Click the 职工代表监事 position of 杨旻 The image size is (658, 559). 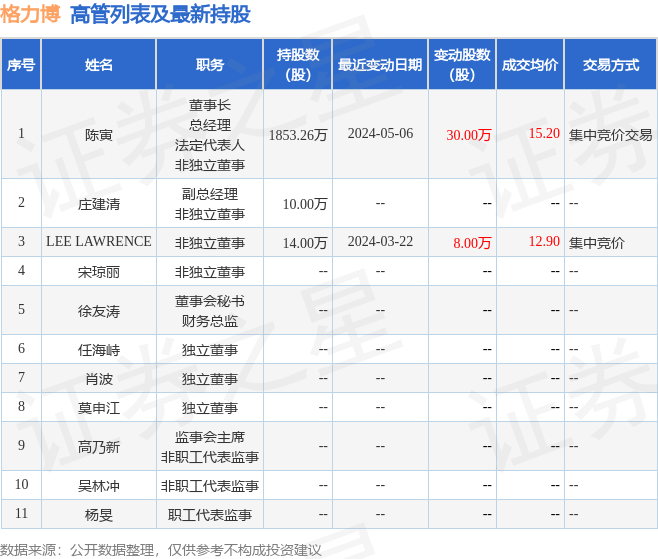(209, 515)
